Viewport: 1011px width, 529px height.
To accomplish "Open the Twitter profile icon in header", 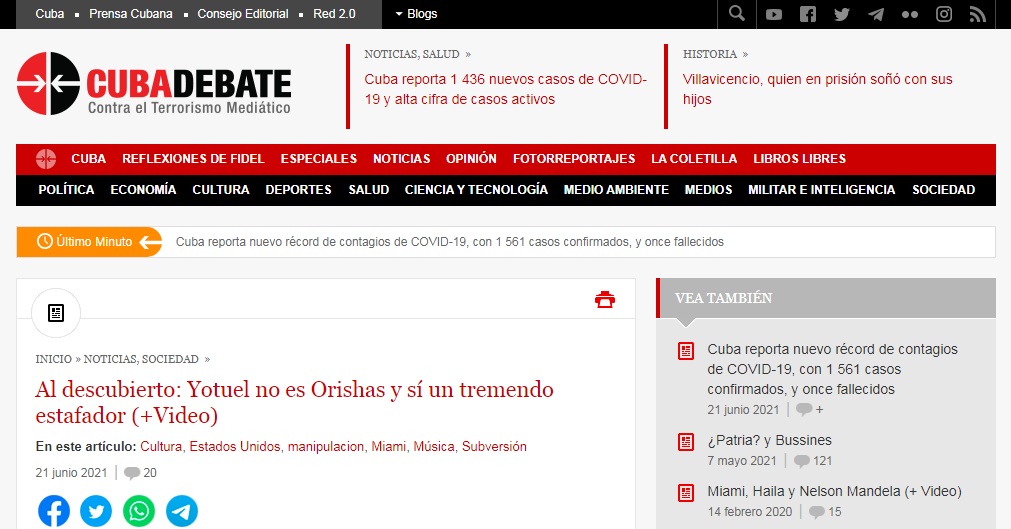I will pos(842,14).
